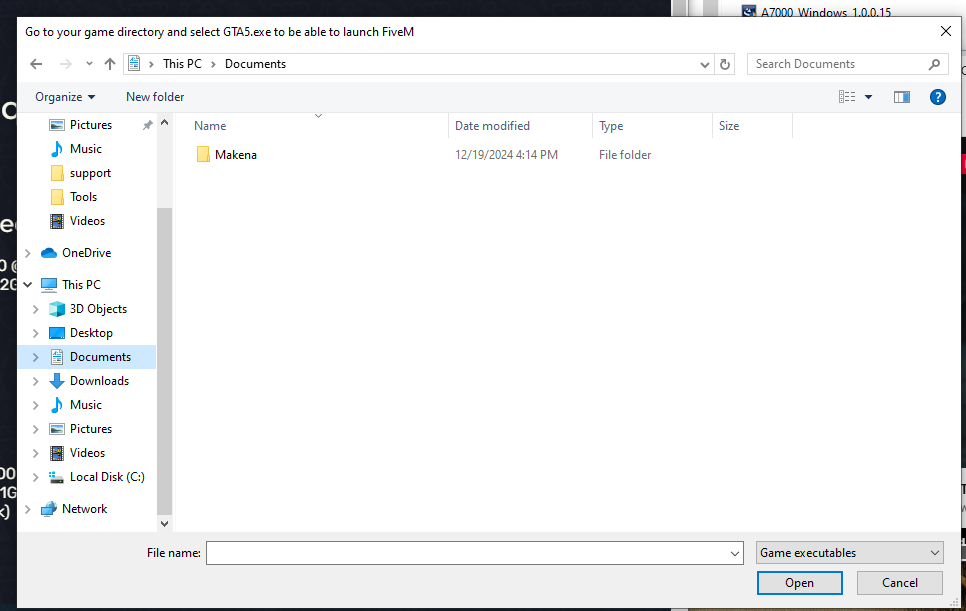
Task: Select OneDrive in navigation pane
Action: (86, 253)
